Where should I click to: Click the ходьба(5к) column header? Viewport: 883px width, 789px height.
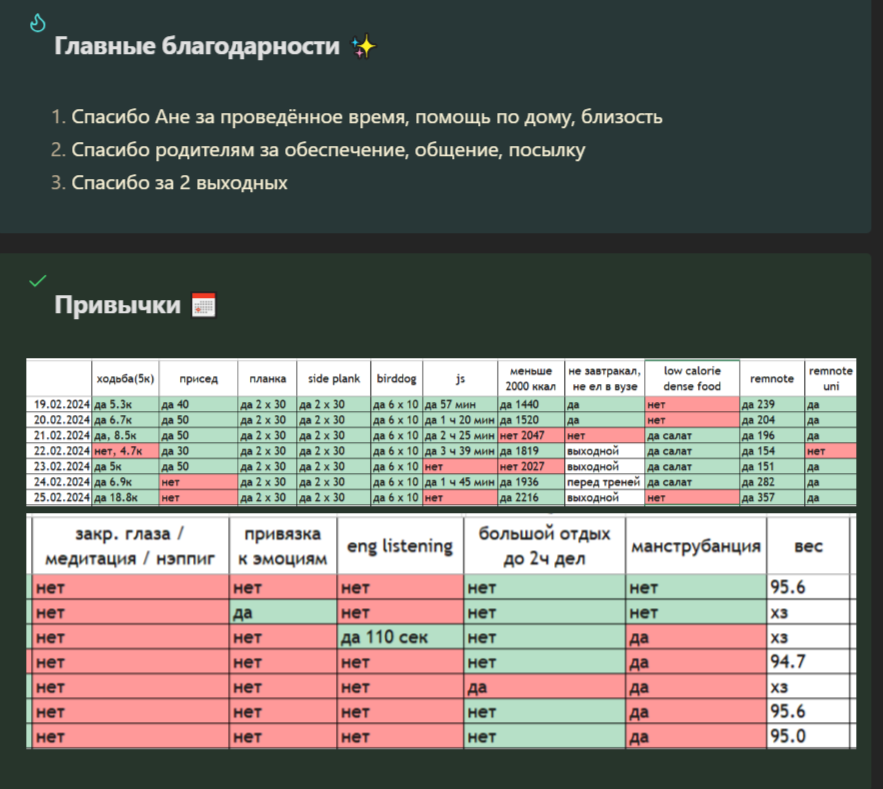pos(125,379)
